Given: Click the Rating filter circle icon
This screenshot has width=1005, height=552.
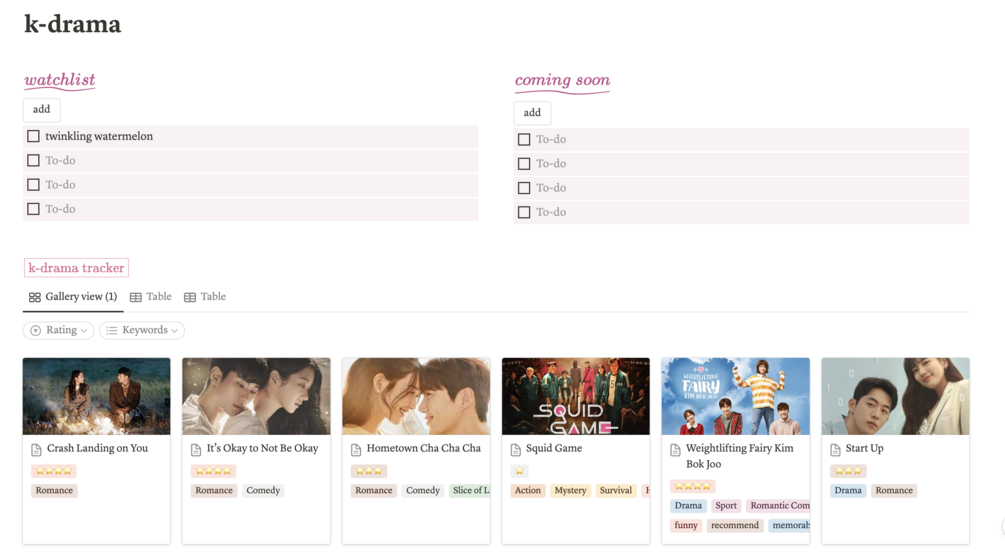Looking at the screenshot, I should point(36,330).
